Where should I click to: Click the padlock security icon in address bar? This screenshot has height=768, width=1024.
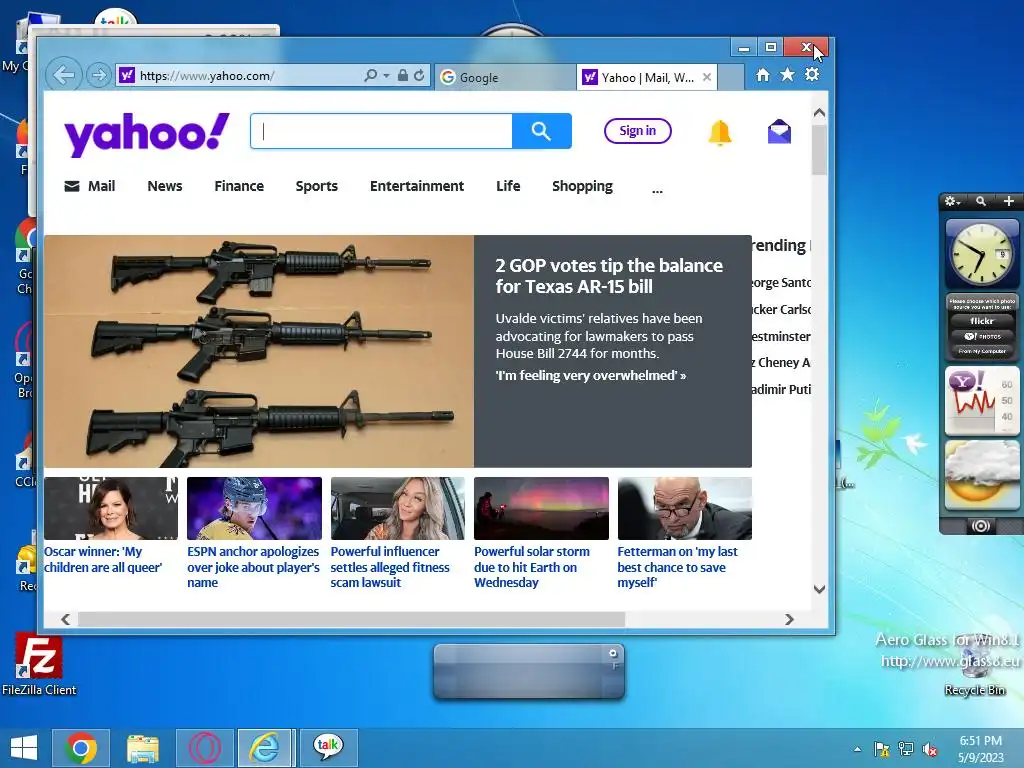pyautogui.click(x=403, y=76)
